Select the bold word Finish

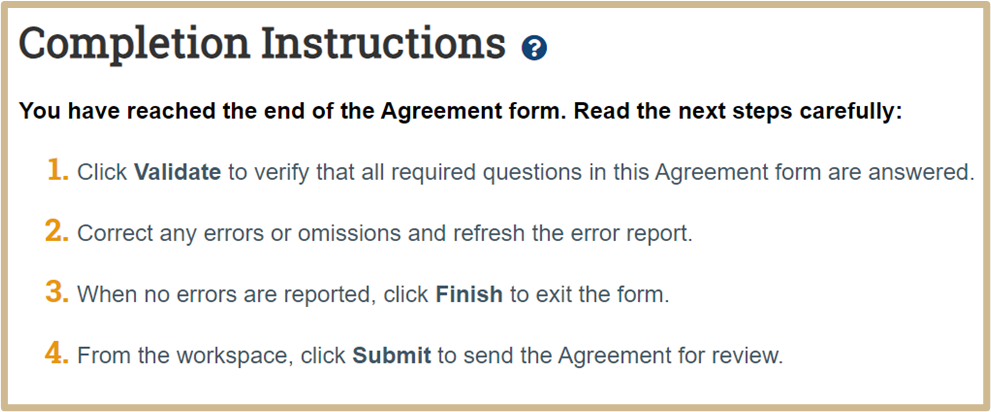tap(470, 295)
